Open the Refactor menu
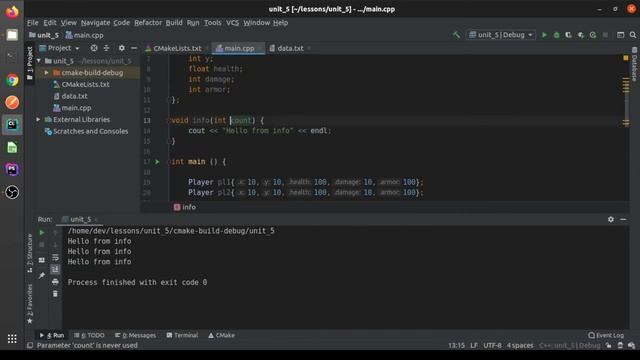640x360 pixels. (148, 23)
